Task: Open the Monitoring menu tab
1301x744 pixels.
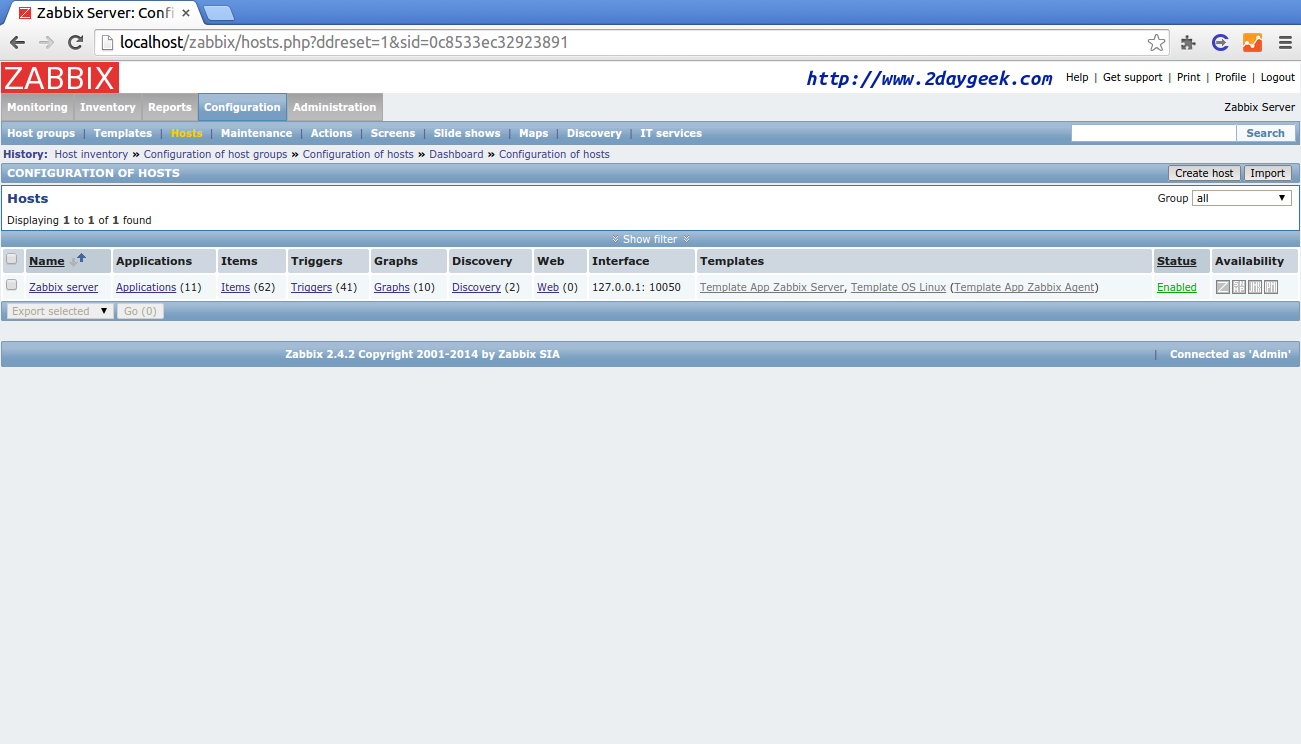Action: (38, 107)
